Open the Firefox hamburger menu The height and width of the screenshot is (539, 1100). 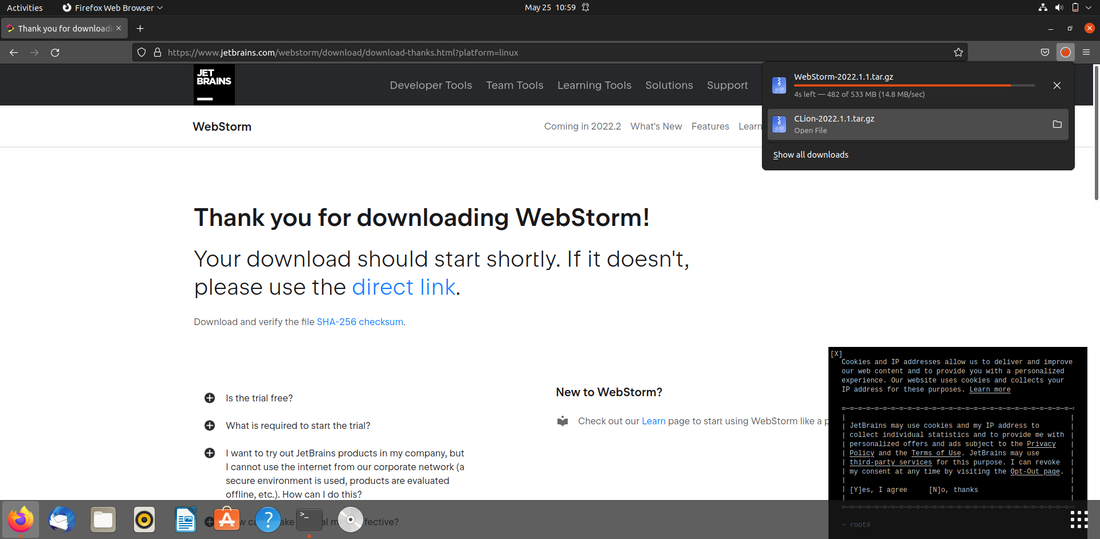1086,53
